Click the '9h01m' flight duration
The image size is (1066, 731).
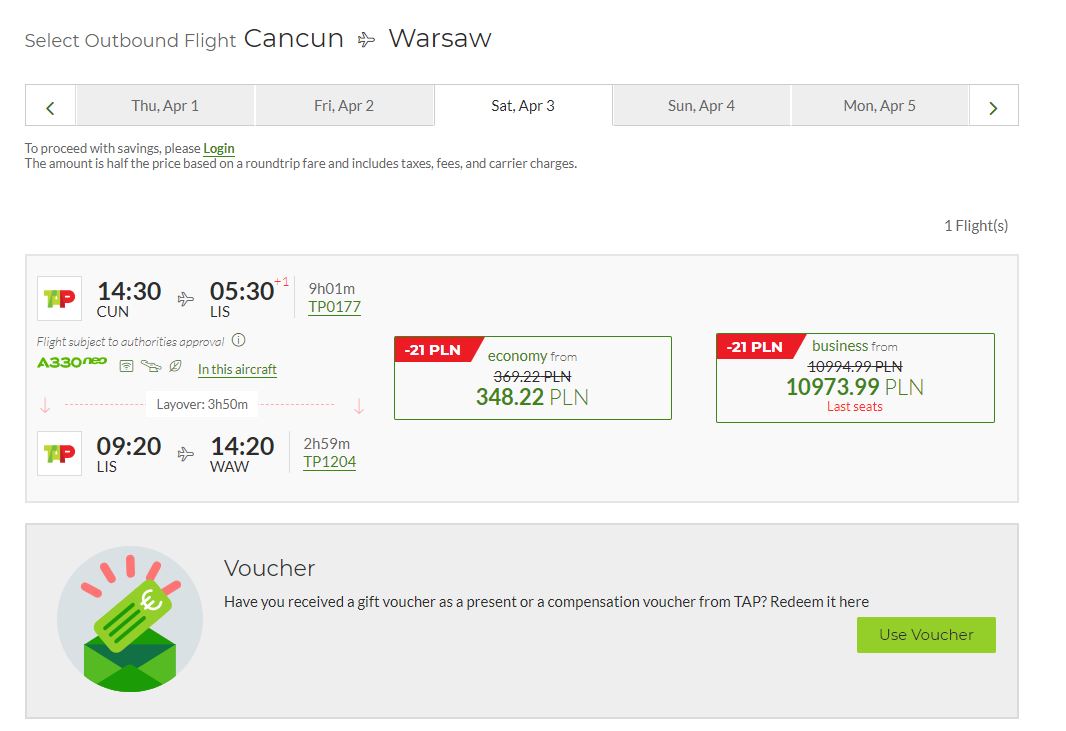tap(332, 289)
